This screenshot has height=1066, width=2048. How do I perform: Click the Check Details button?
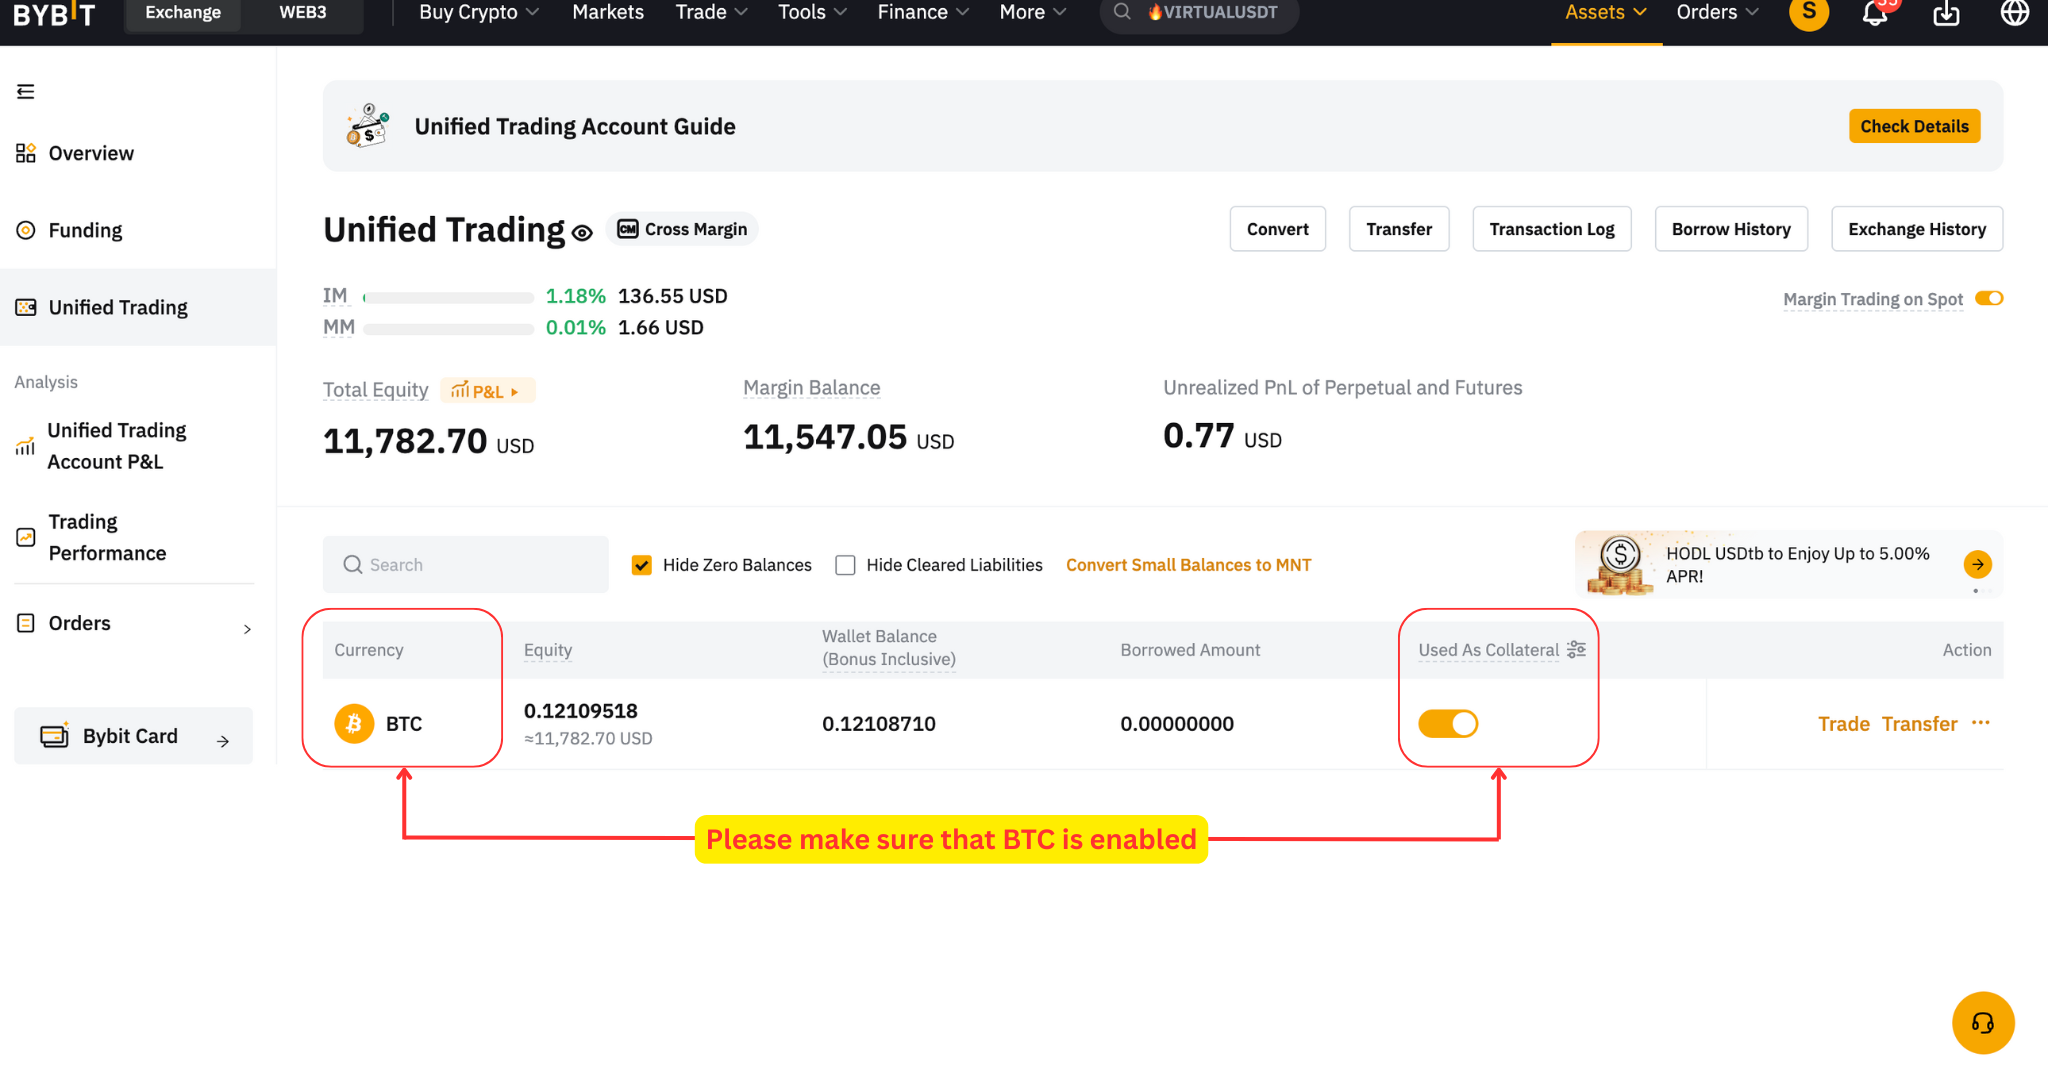[x=1914, y=126]
